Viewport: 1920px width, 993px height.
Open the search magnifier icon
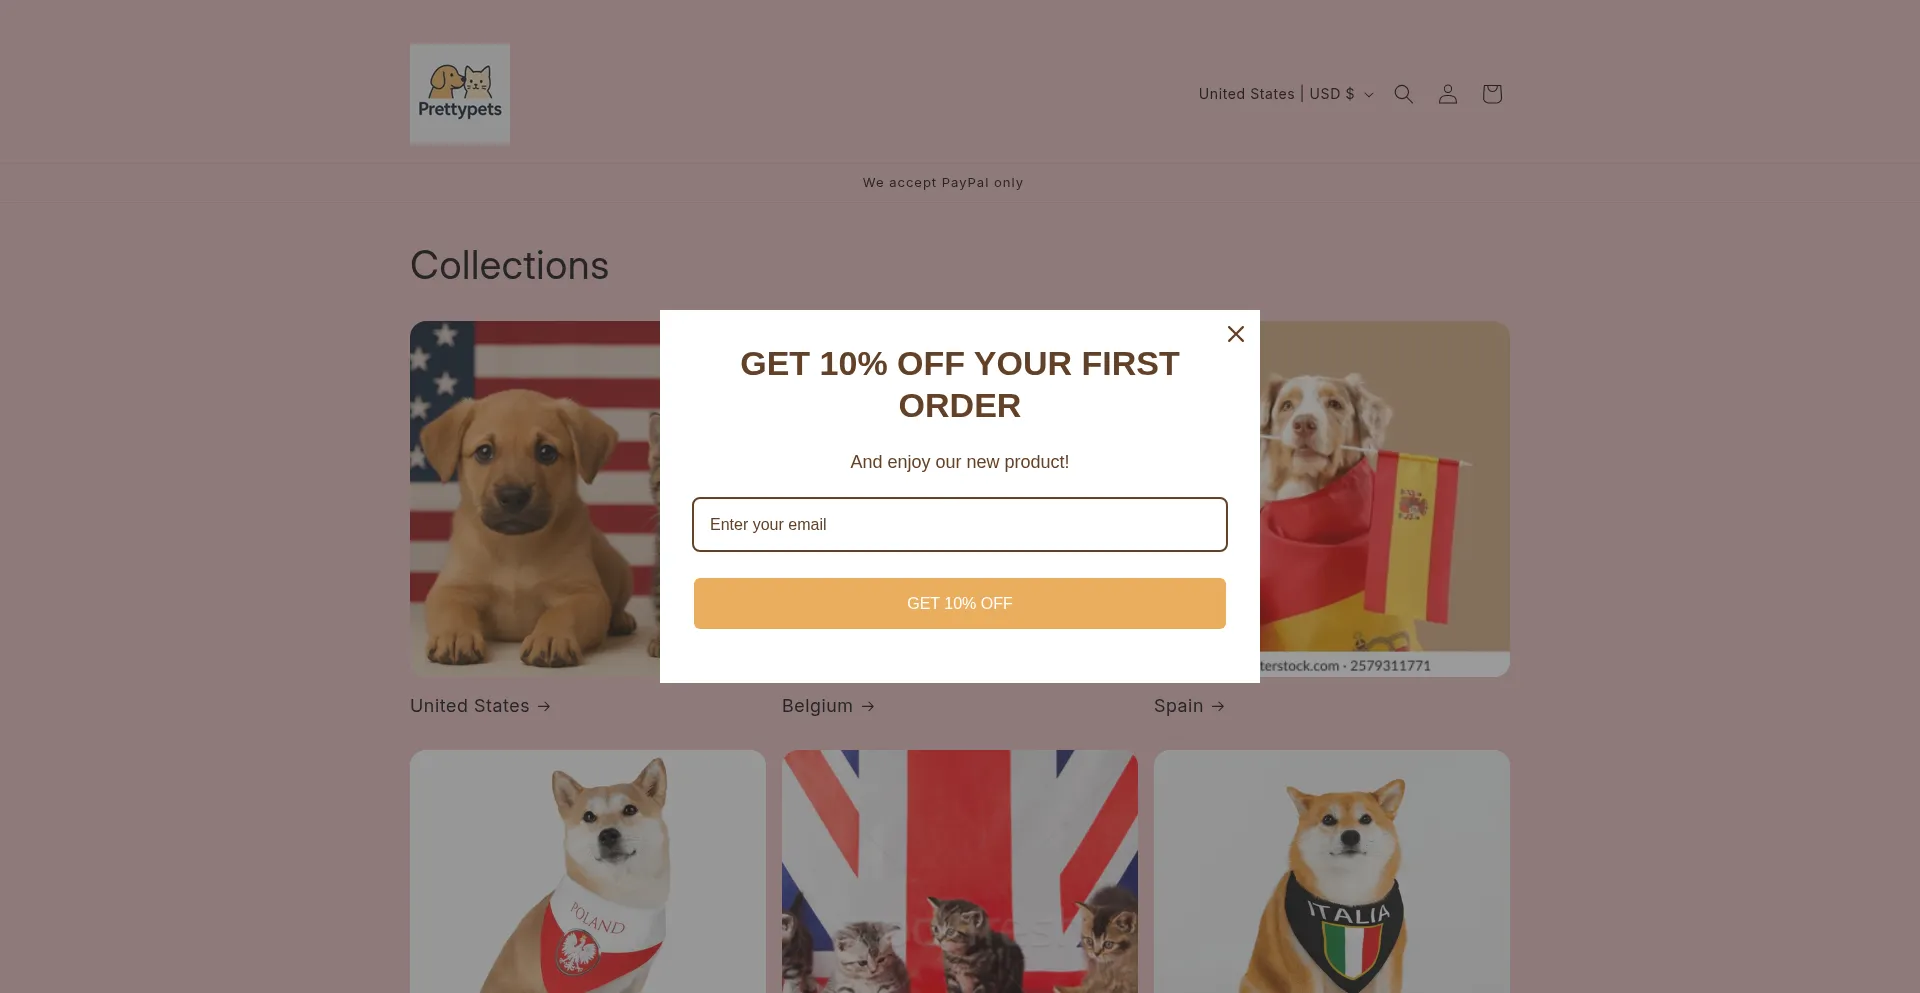1403,94
